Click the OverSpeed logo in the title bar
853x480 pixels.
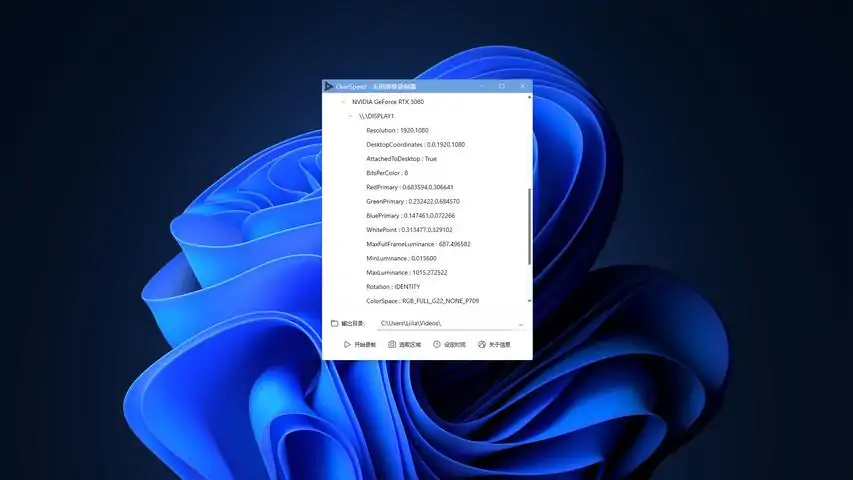pyautogui.click(x=329, y=86)
